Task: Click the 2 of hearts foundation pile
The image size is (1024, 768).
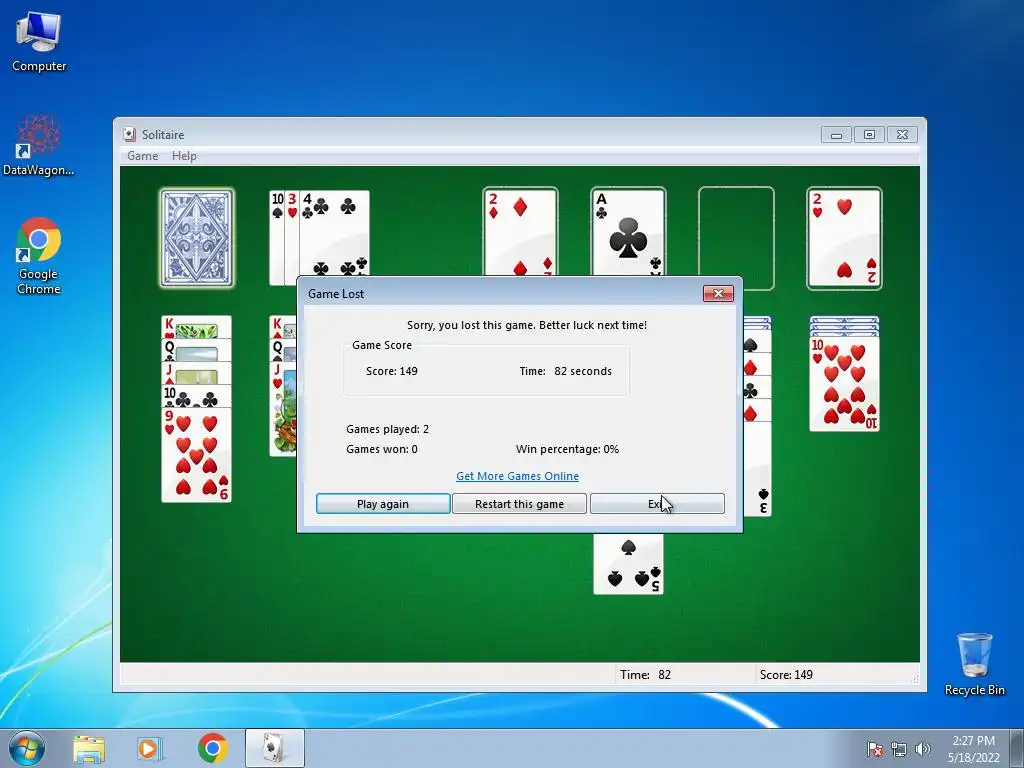Action: 844,238
